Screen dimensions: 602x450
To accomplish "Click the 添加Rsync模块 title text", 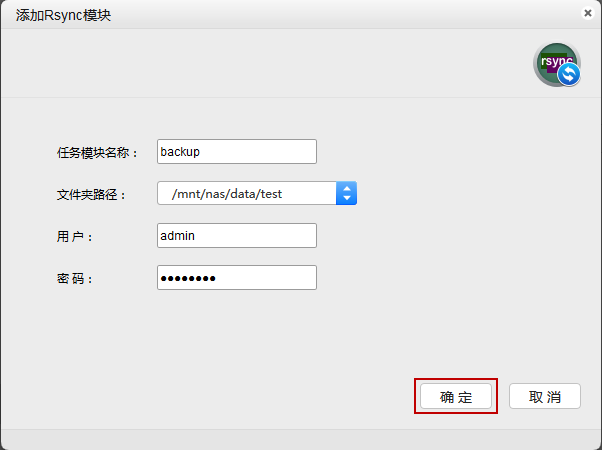I will [64, 14].
